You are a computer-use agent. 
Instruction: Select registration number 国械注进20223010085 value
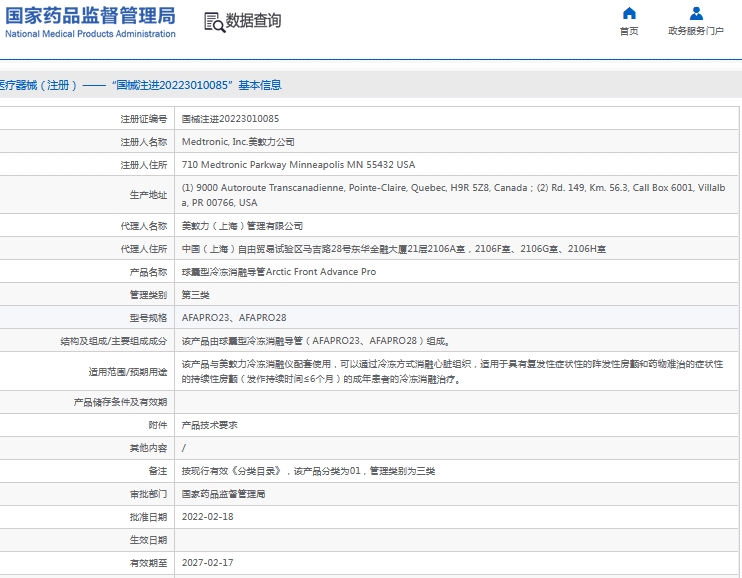(230, 119)
